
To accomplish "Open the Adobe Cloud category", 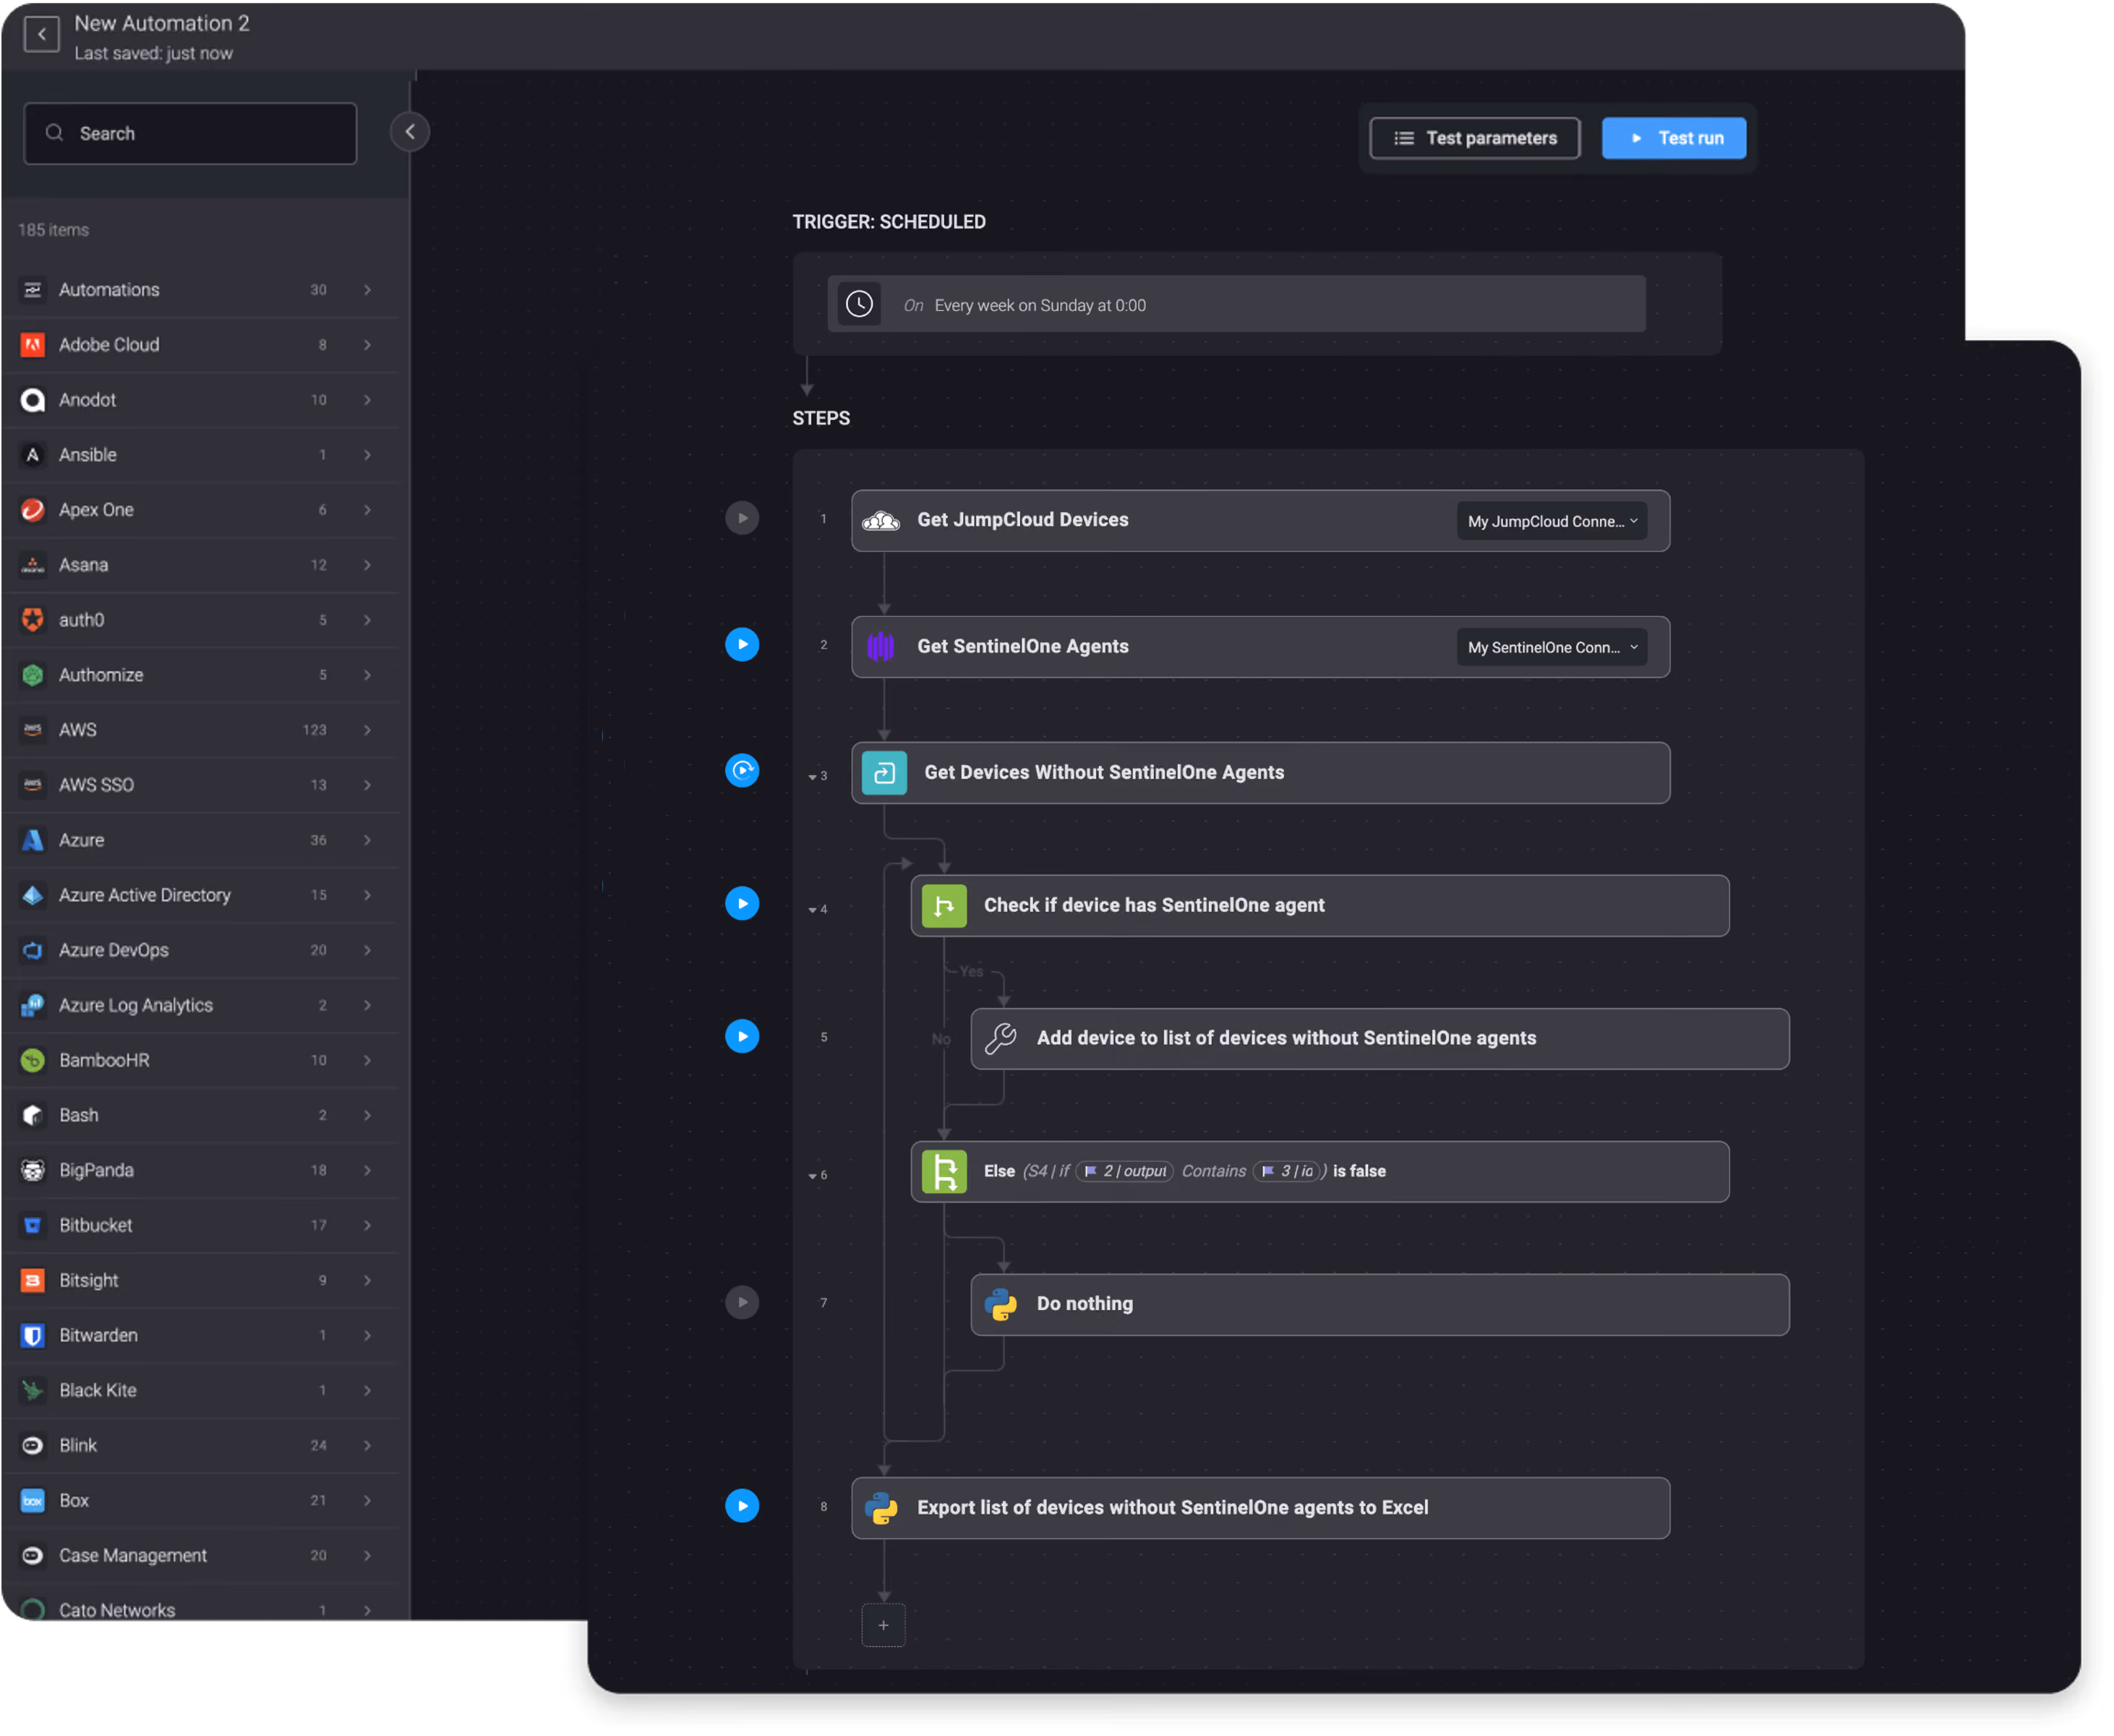I will [x=200, y=345].
